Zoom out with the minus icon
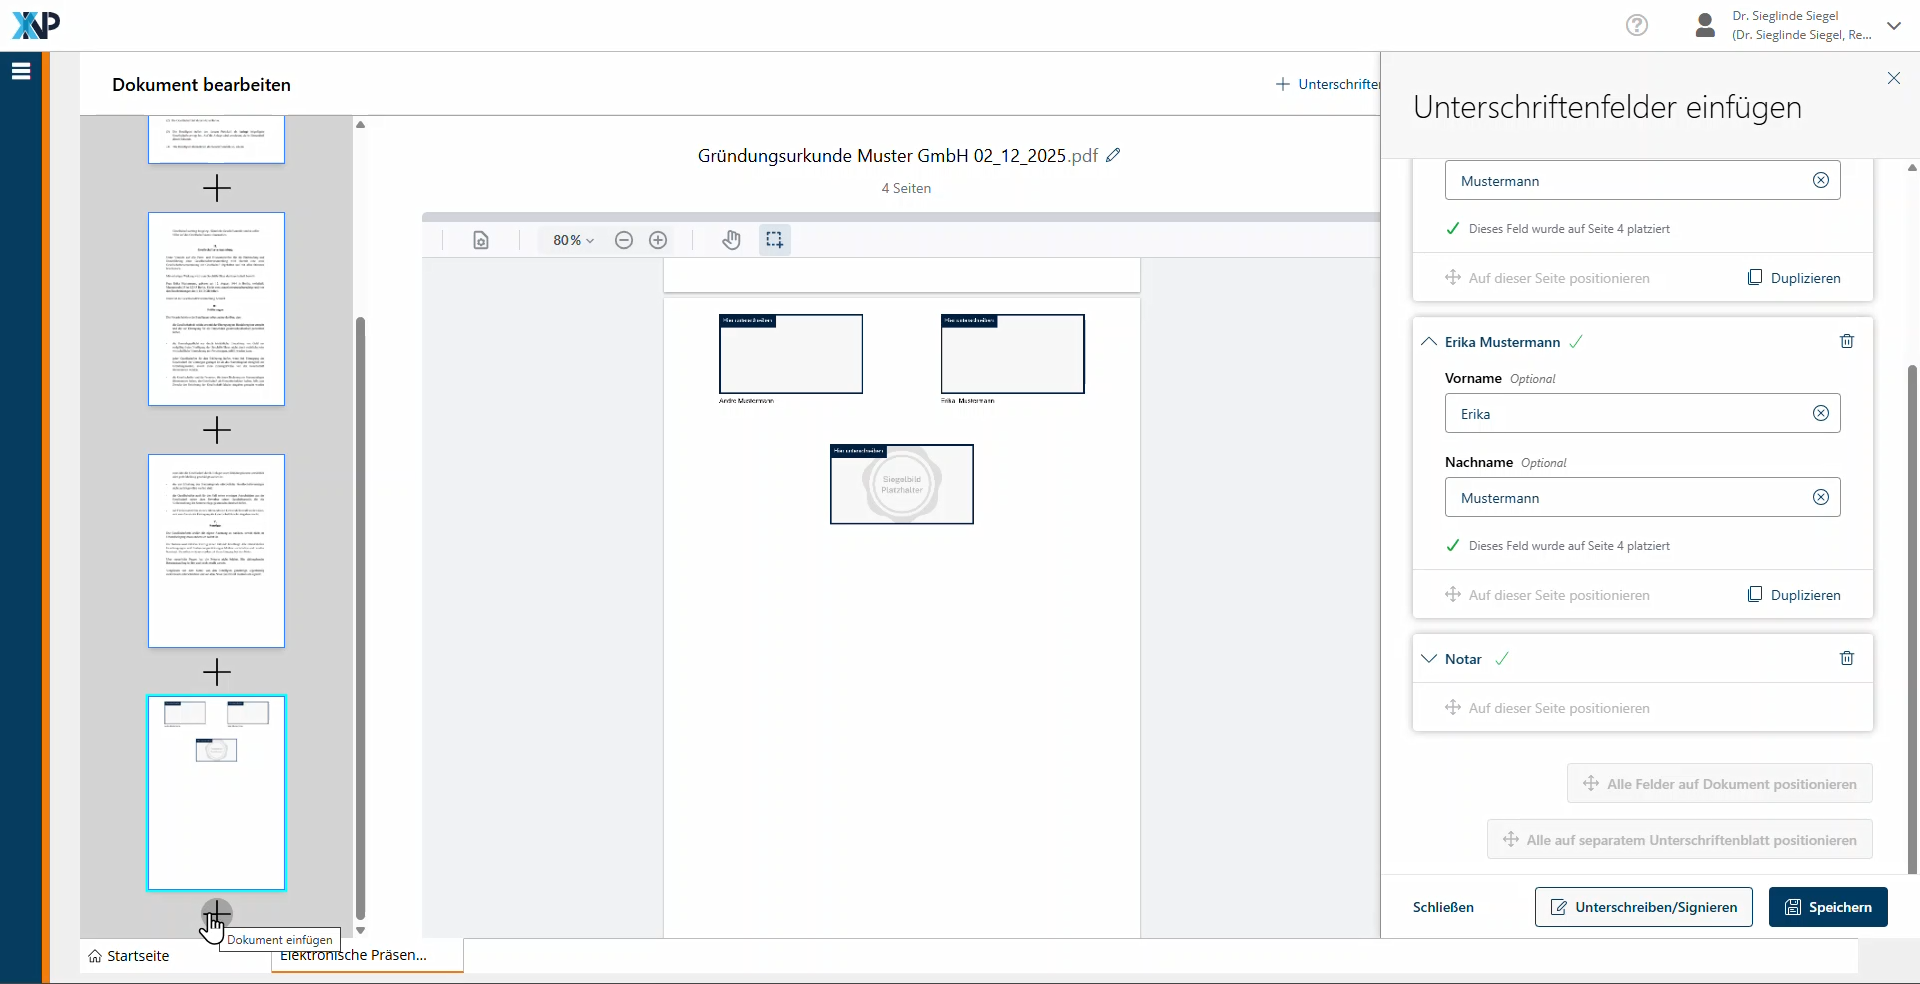 click(624, 240)
